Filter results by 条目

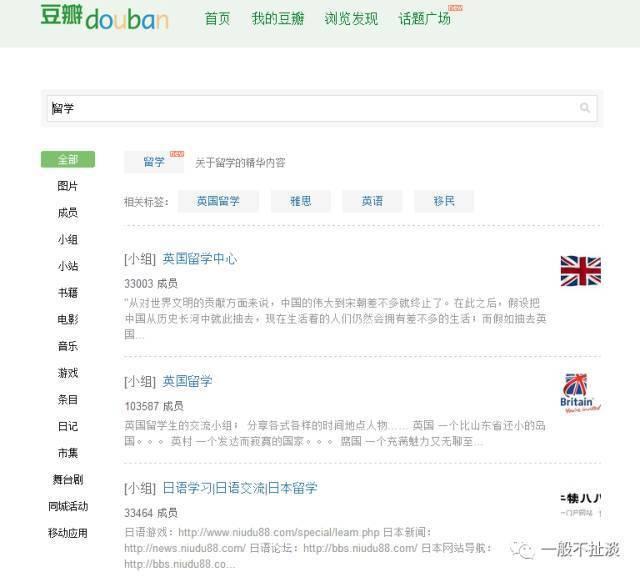coord(68,399)
